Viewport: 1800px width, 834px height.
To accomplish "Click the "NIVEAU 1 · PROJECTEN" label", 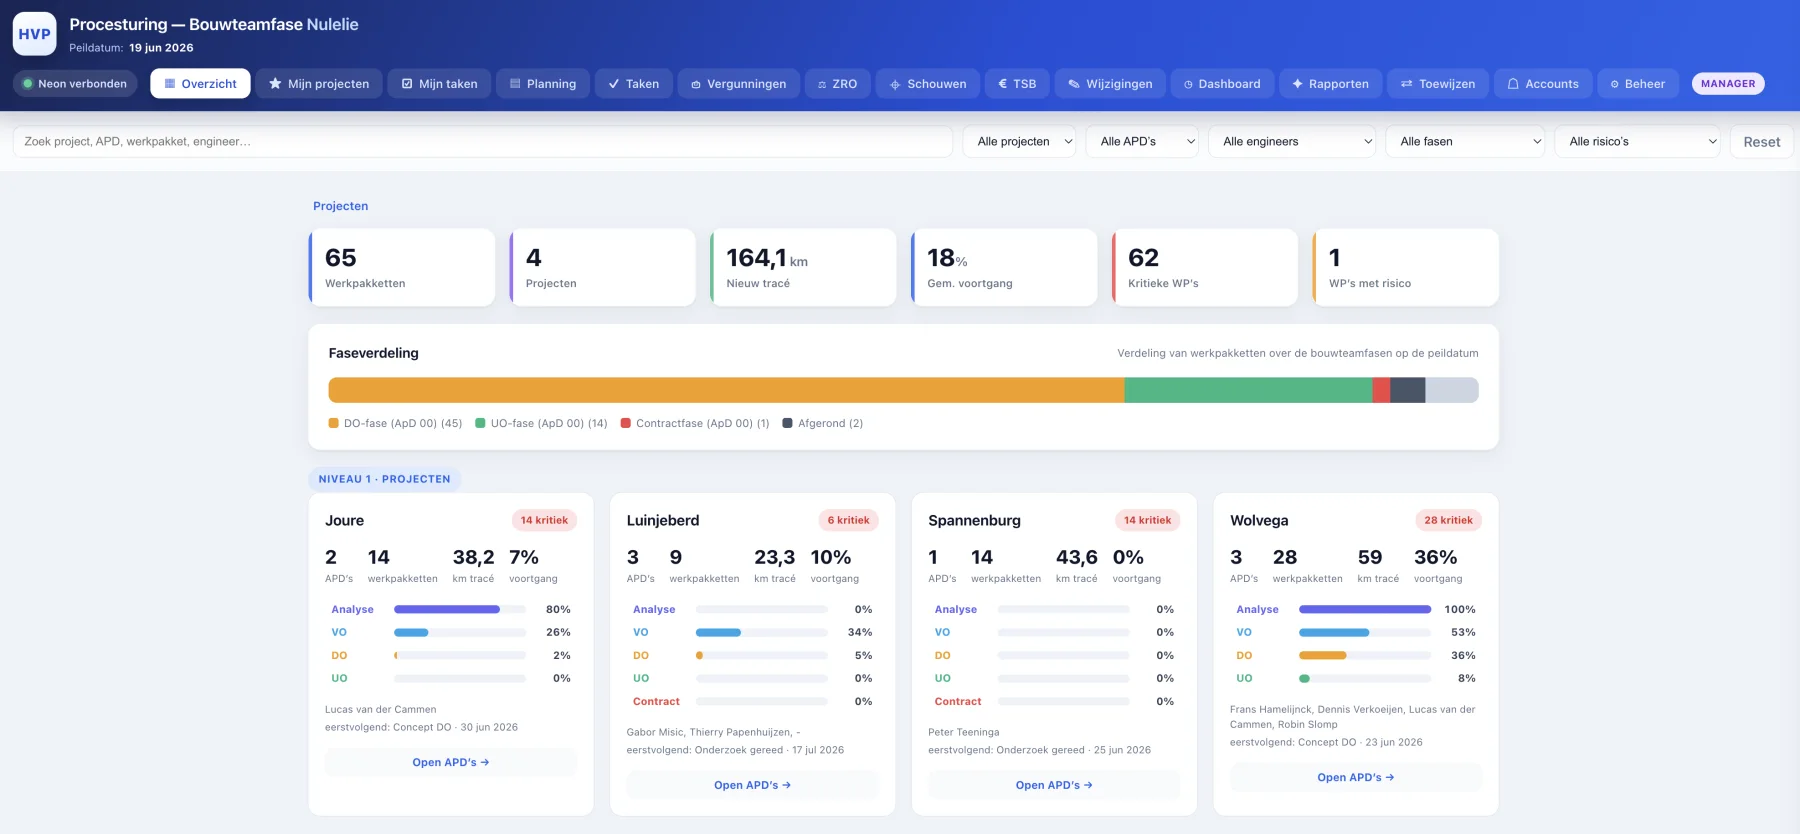I will 385,479.
